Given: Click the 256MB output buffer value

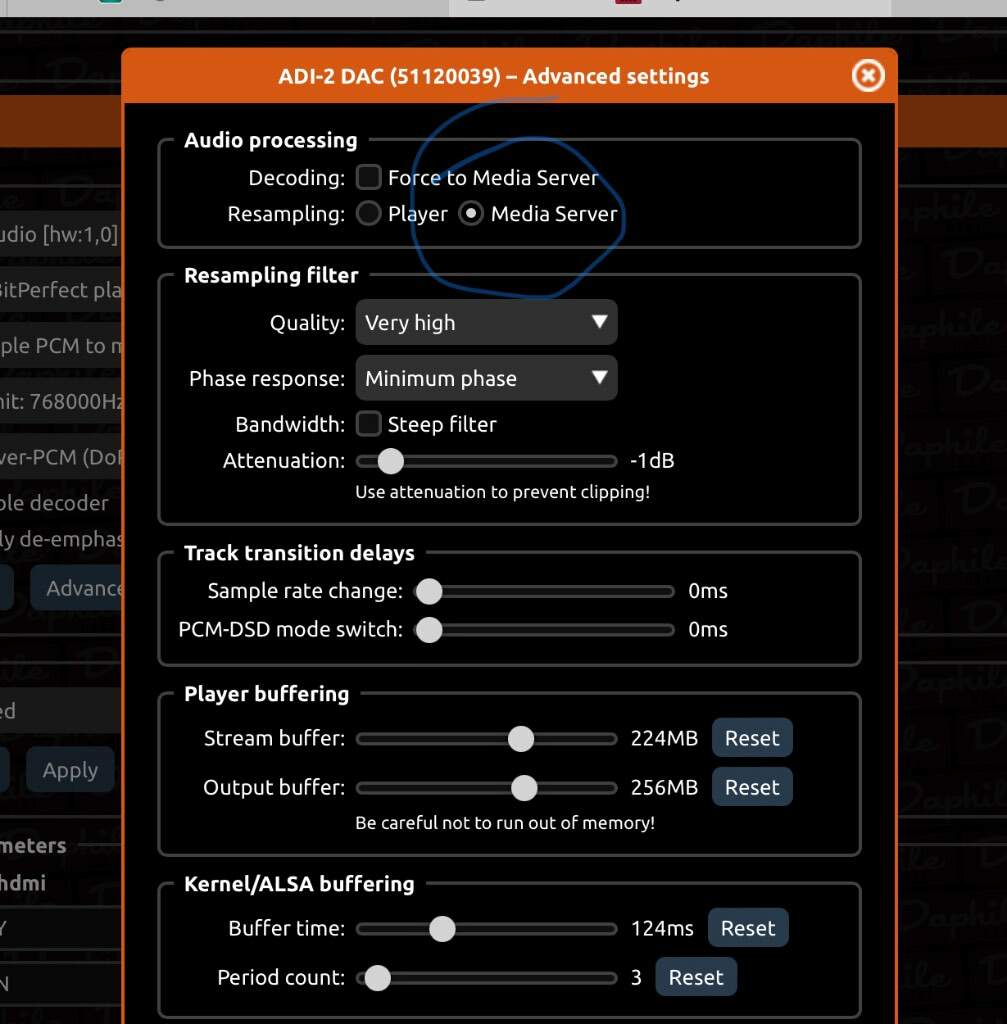Looking at the screenshot, I should click(664, 787).
